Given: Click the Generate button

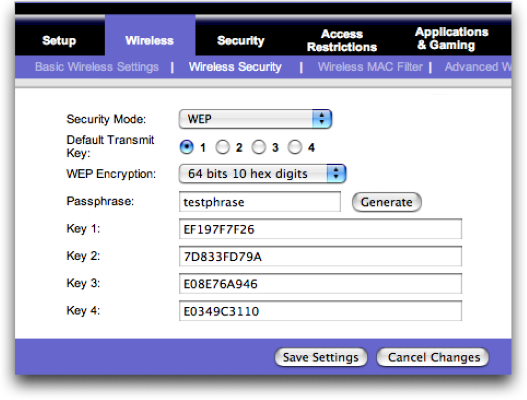Looking at the screenshot, I should 387,202.
